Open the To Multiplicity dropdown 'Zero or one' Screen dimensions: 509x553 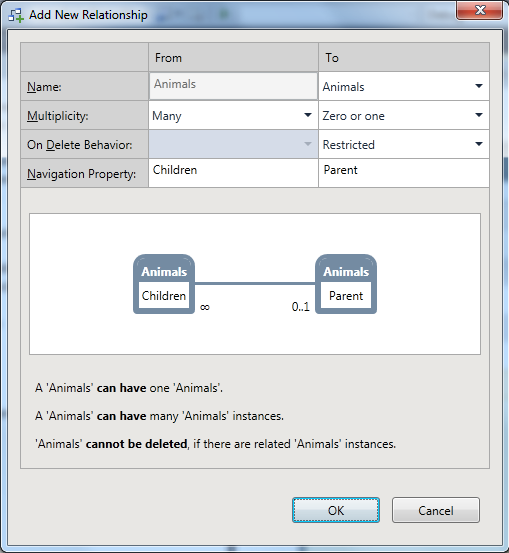[404, 115]
